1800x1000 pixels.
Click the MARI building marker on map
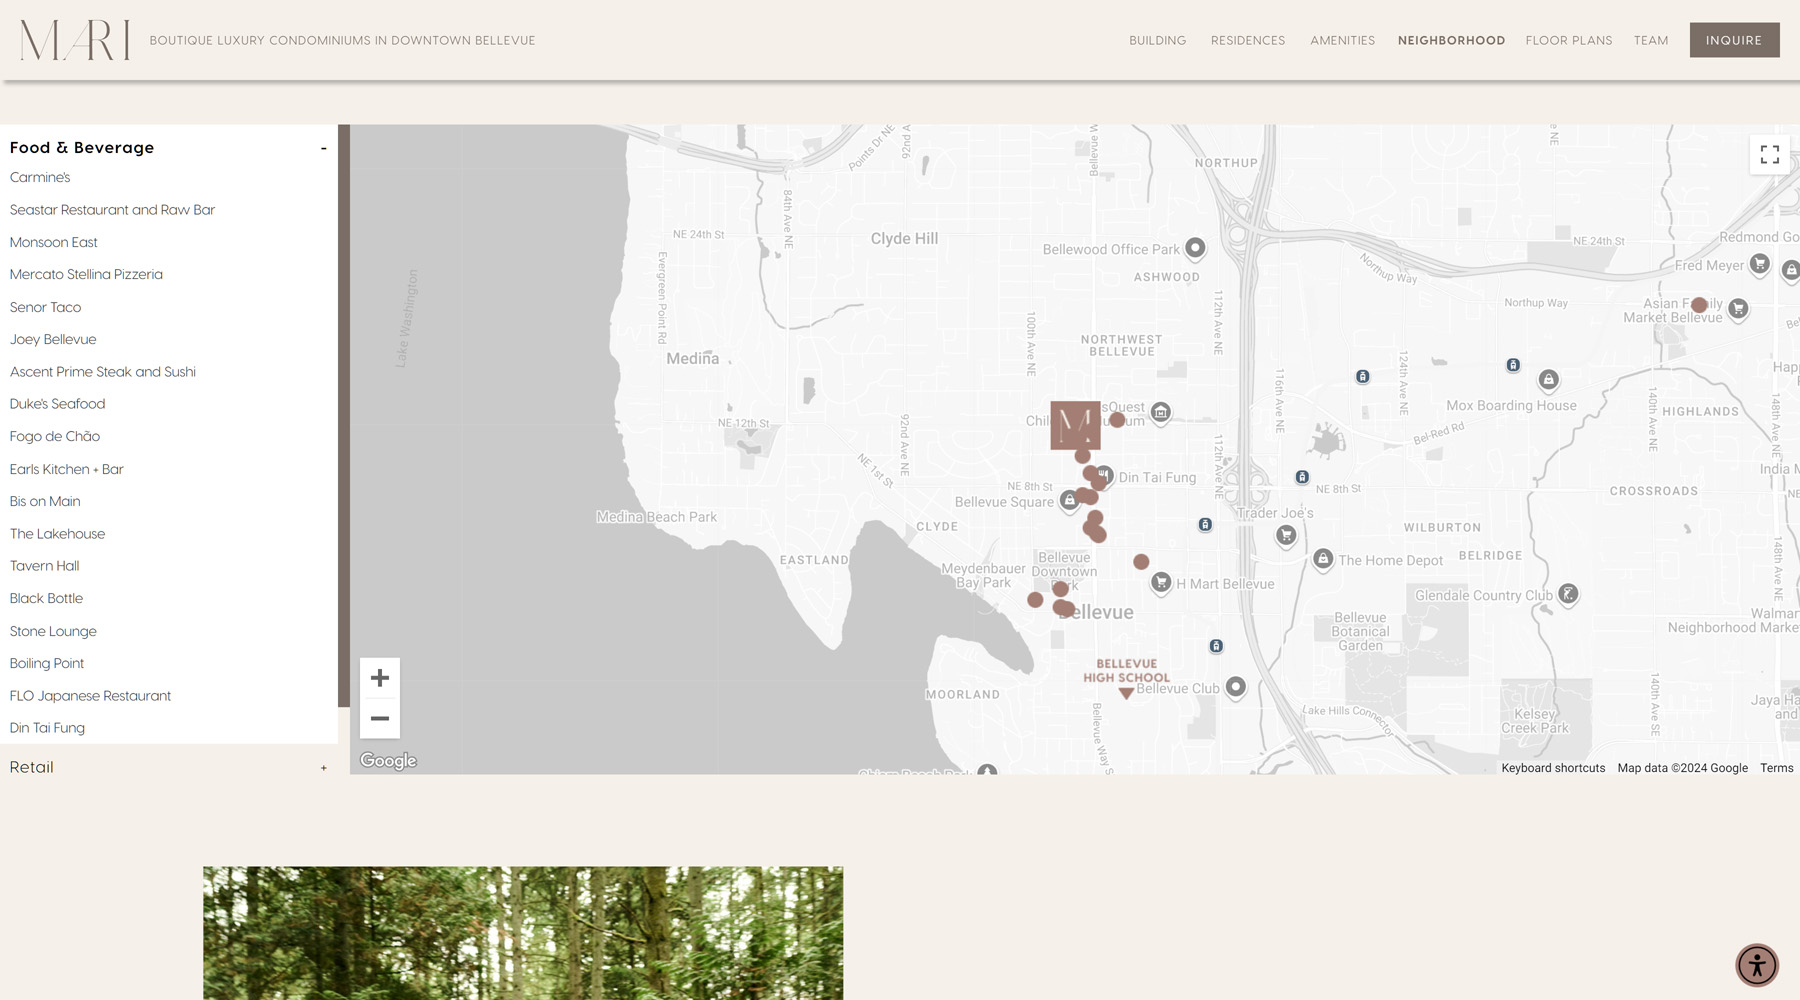coord(1075,425)
